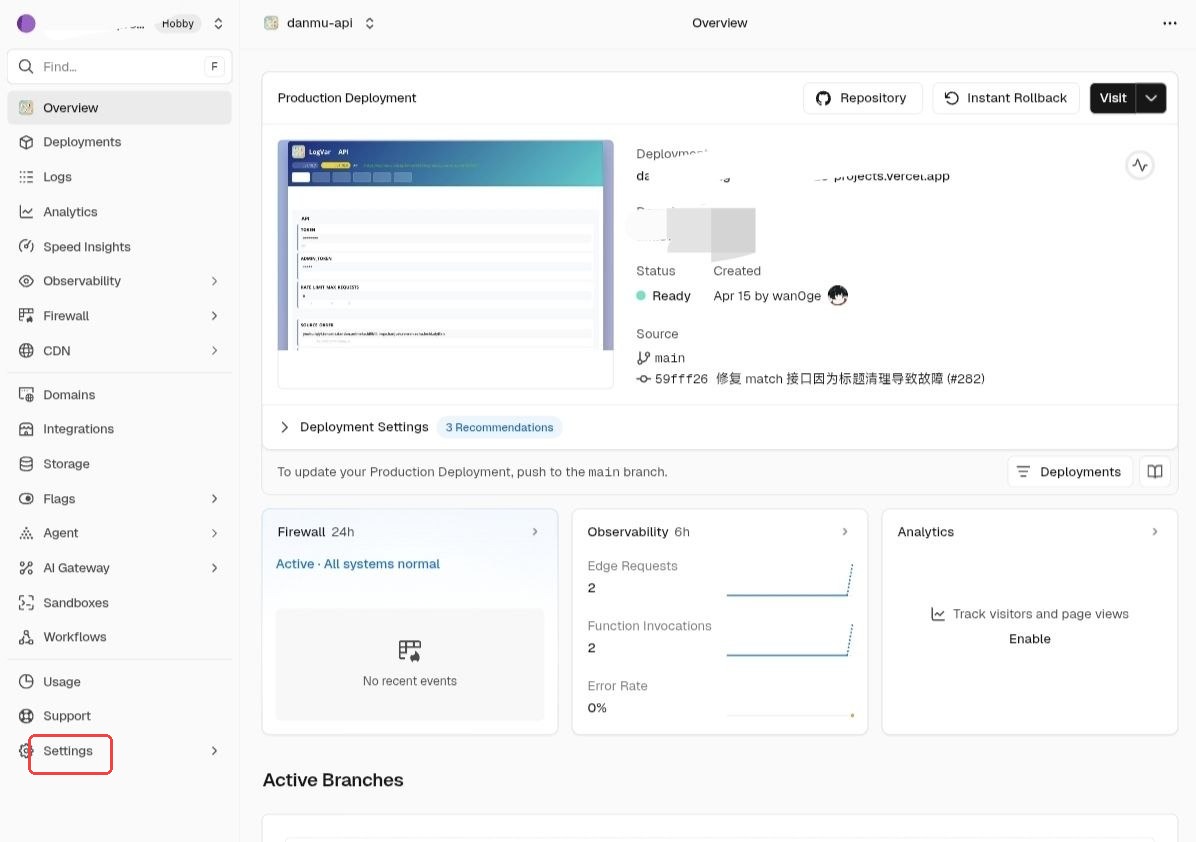Open Workflows from the sidebar
Screen dimensions: 1196x842
click(74, 637)
